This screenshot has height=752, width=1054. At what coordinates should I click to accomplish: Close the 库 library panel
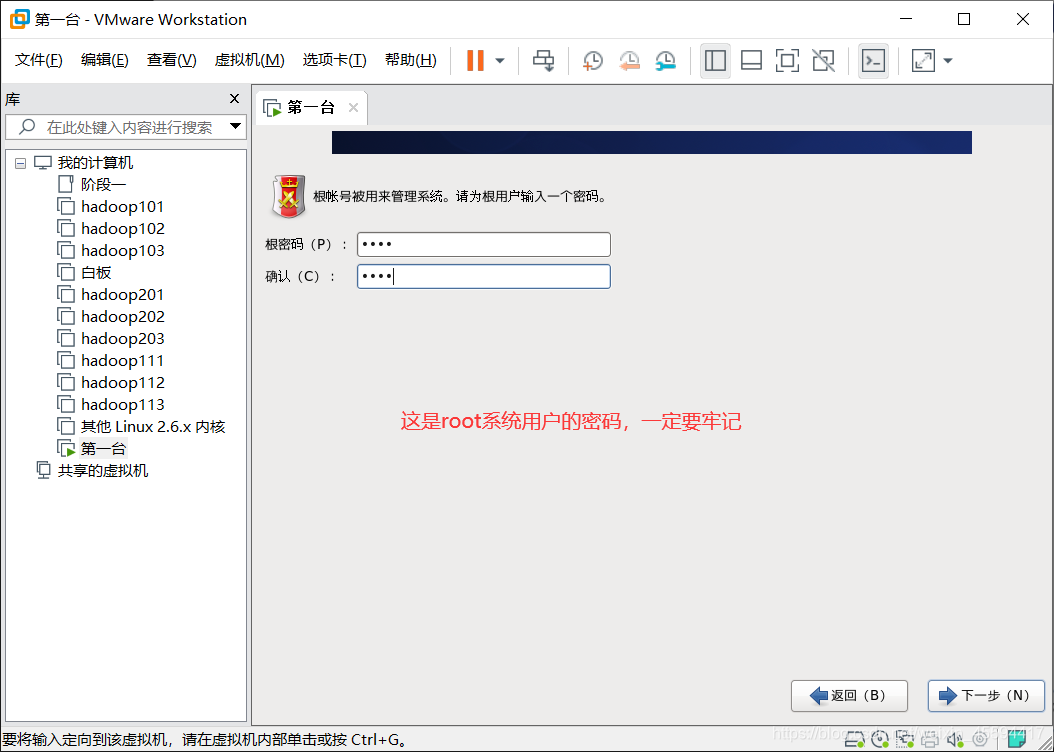234,99
